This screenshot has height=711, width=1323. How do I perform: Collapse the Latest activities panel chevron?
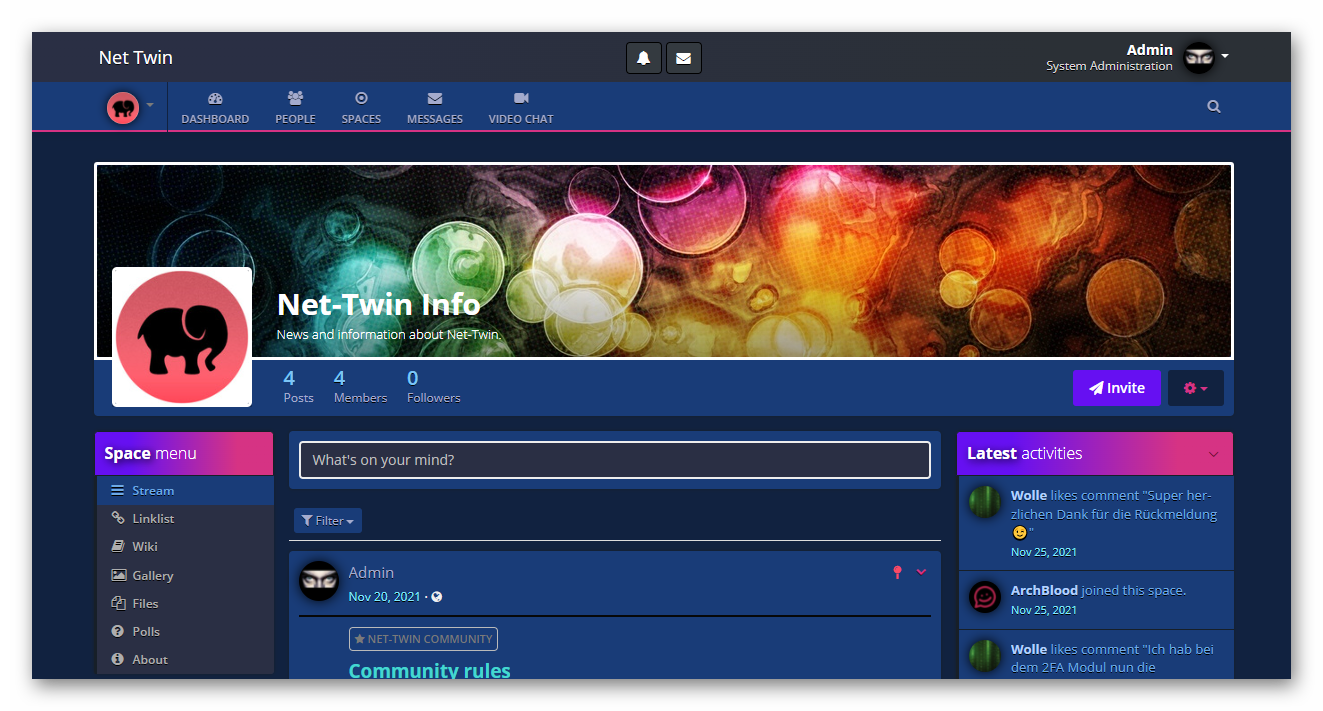[1213, 453]
